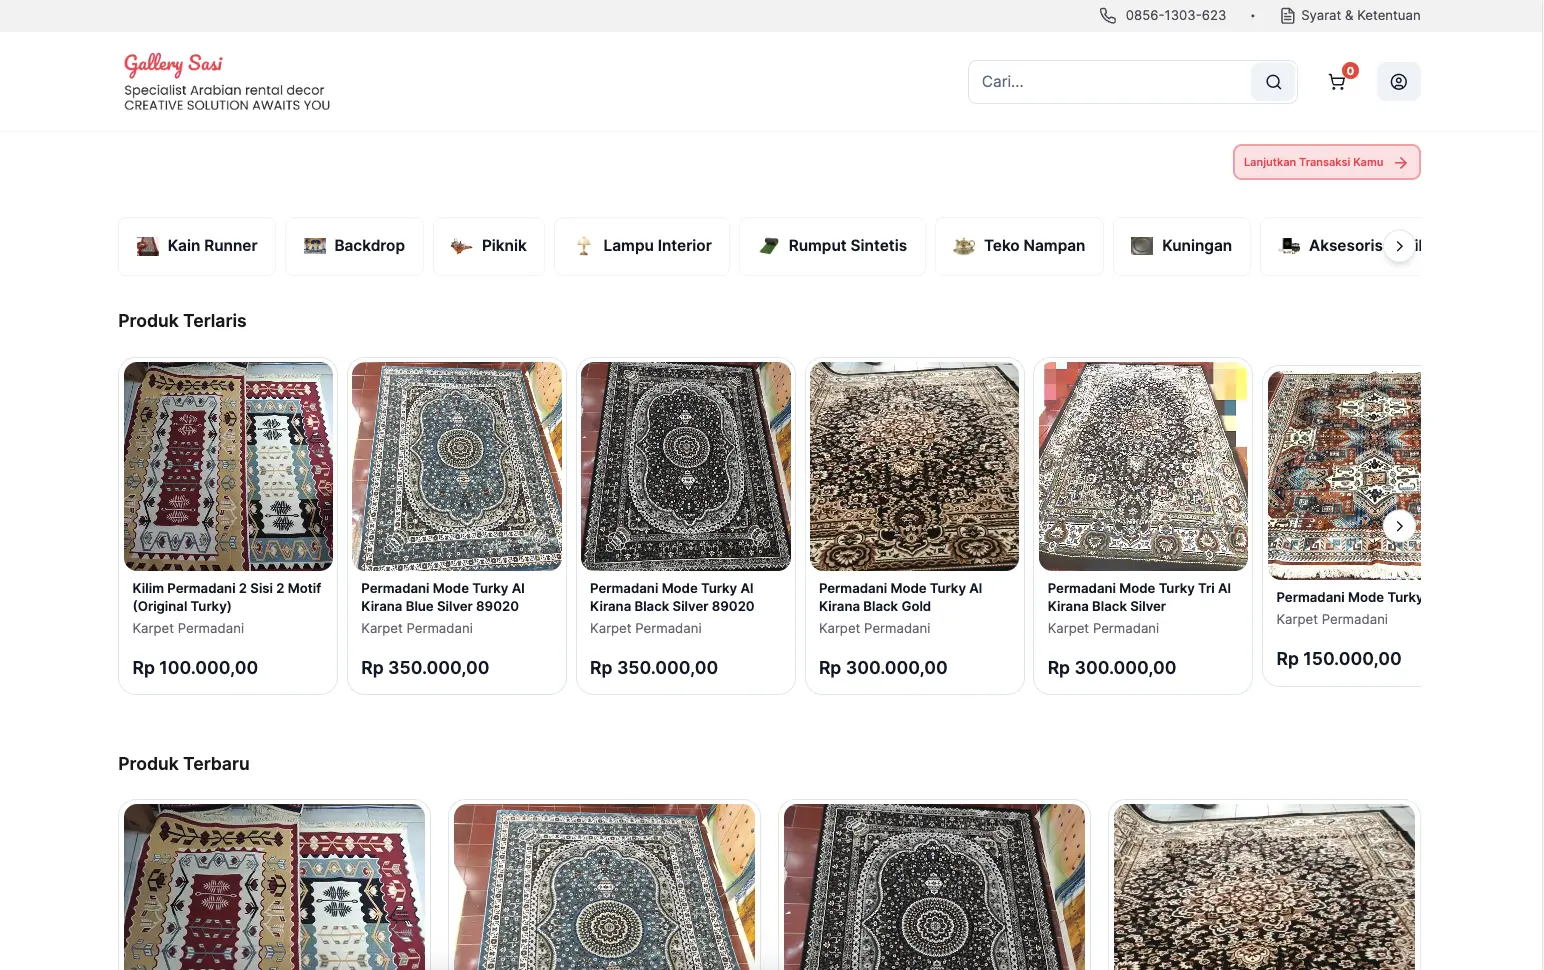Show next Produk Terlaris items via chevron
1544x970 pixels.
click(1399, 526)
